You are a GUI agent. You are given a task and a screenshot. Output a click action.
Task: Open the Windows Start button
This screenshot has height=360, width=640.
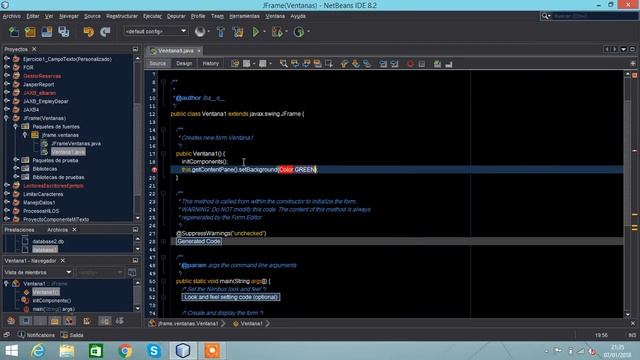[11, 351]
